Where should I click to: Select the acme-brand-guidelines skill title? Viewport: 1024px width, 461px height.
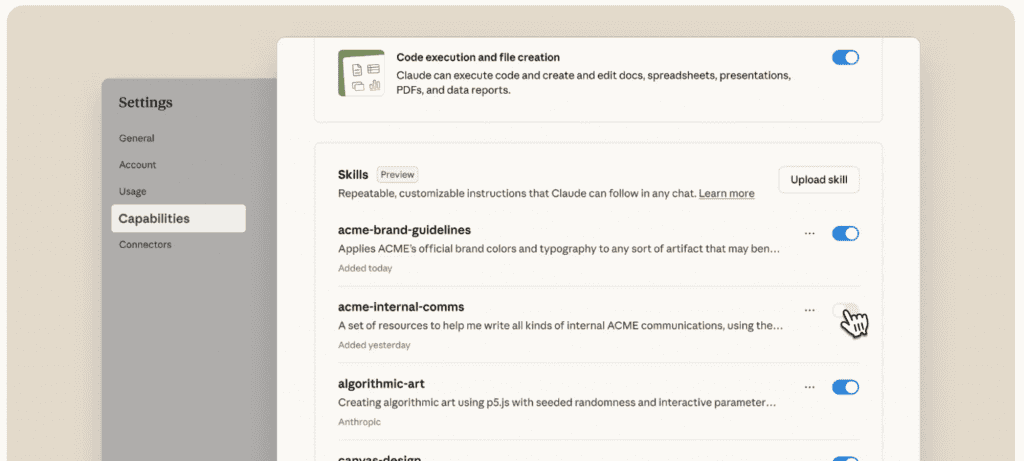(x=404, y=230)
